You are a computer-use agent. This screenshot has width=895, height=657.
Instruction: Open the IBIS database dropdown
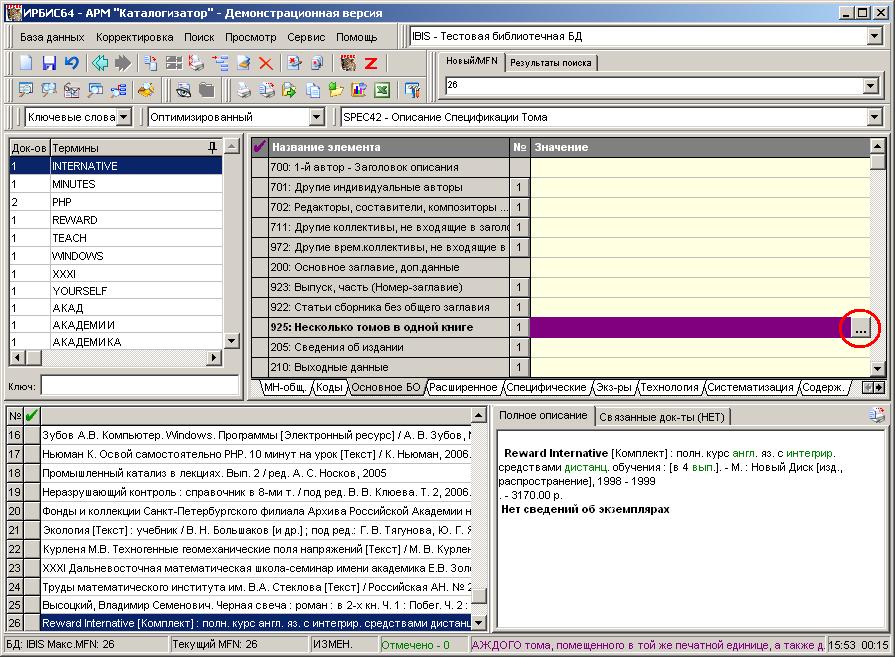click(x=874, y=37)
